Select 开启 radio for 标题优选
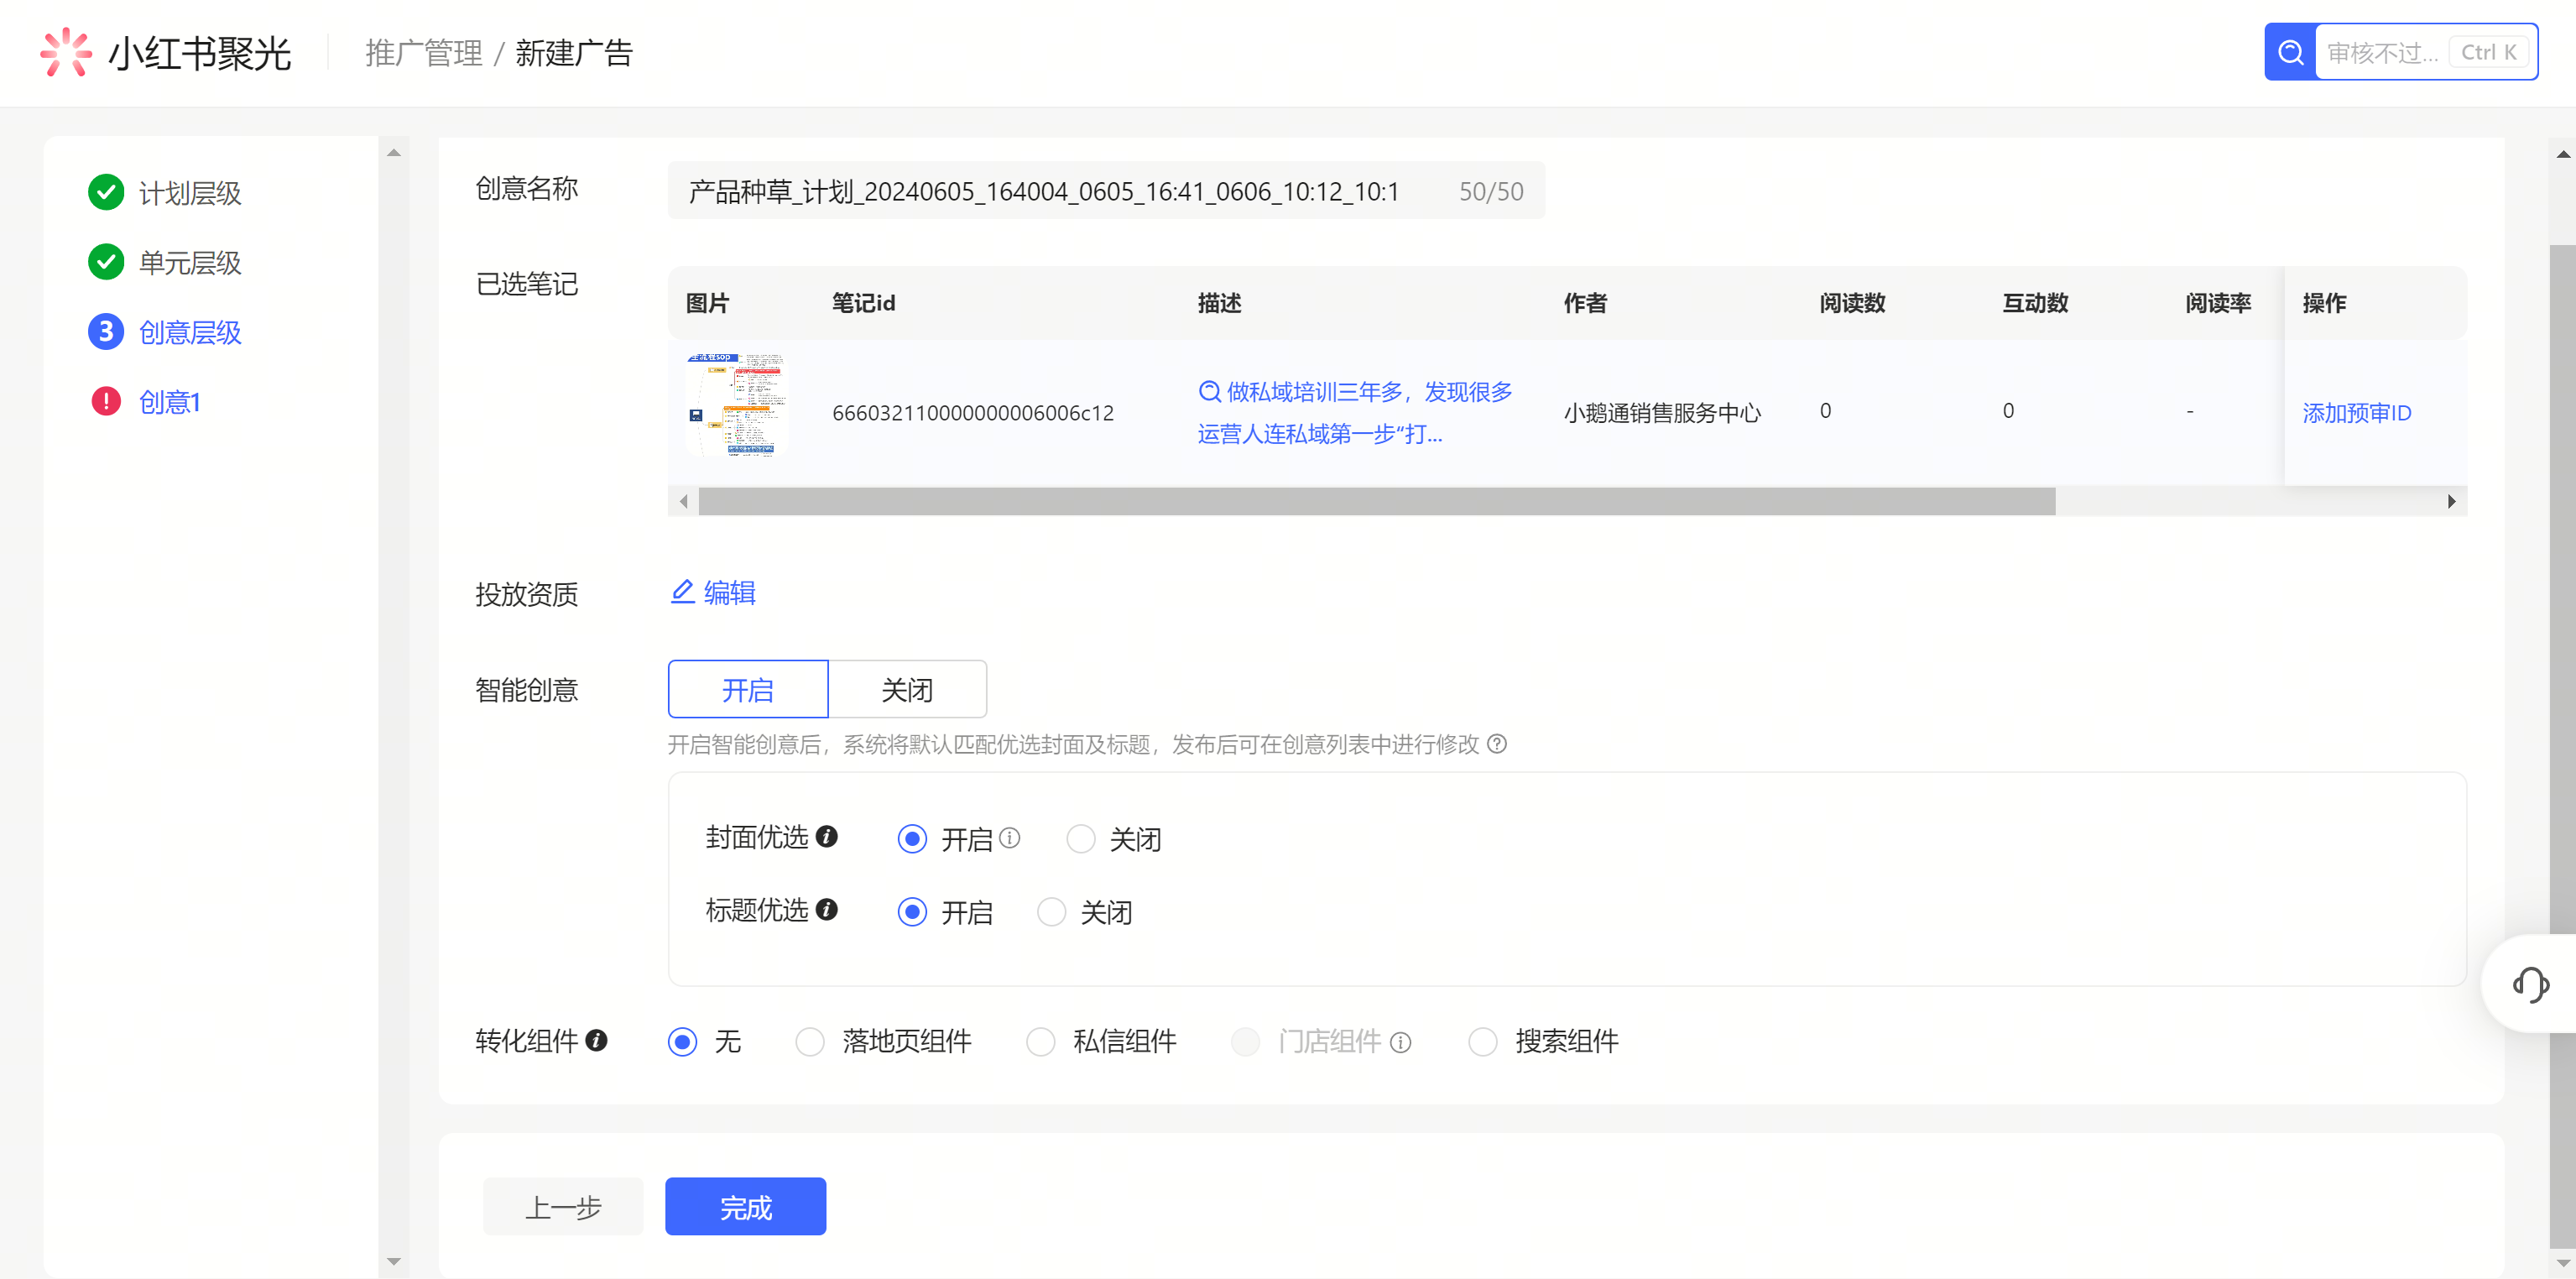The height and width of the screenshot is (1279, 2576). tap(912, 911)
